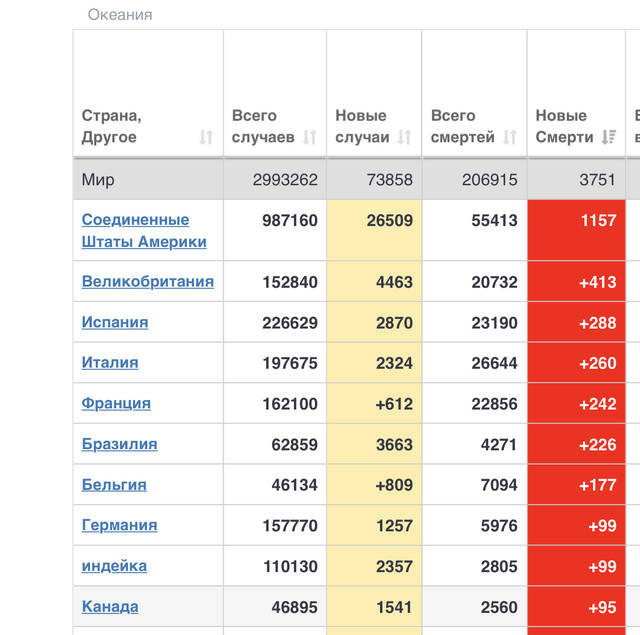The height and width of the screenshot is (635, 640).
Task: Sort by Новые случаи column arrows
Action: click(404, 137)
